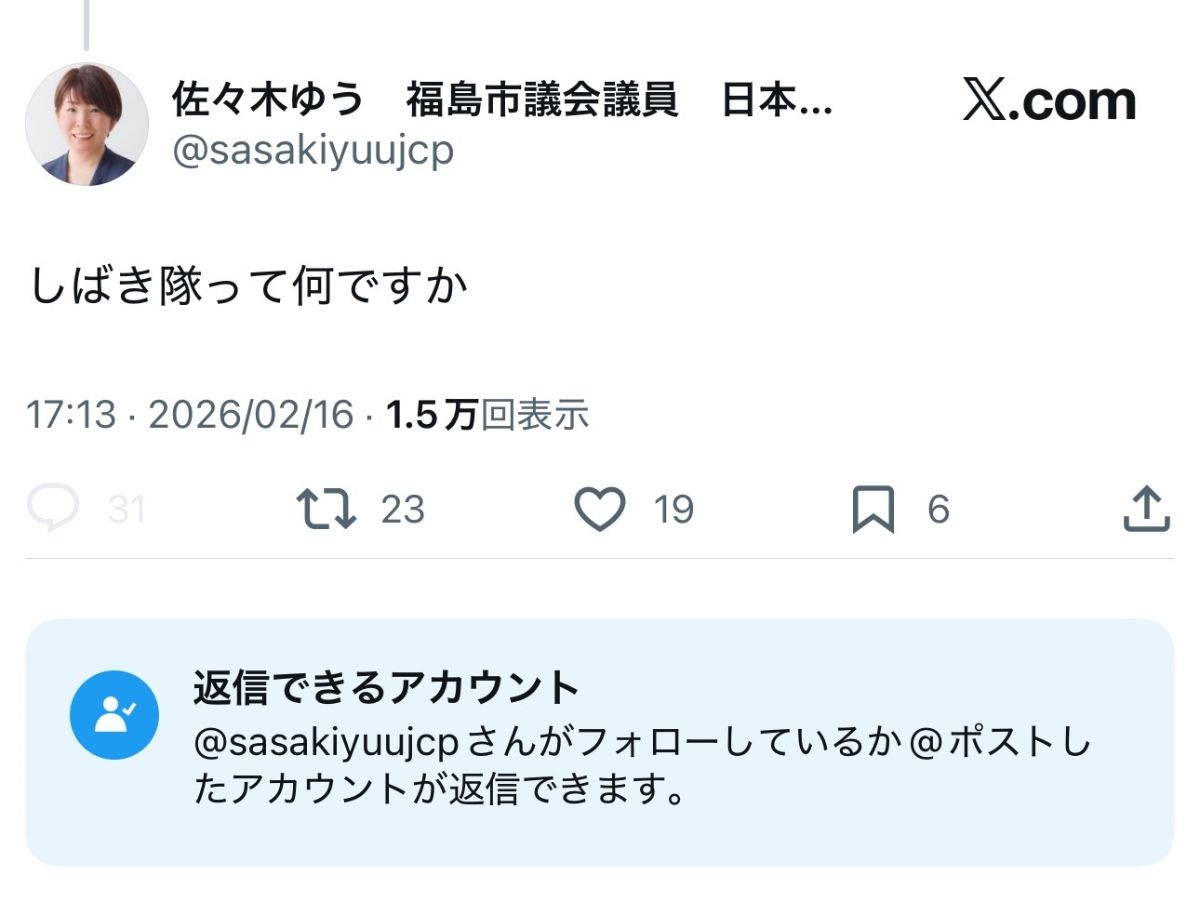
Task: Click the date 2026/02/16
Action: 251,415
